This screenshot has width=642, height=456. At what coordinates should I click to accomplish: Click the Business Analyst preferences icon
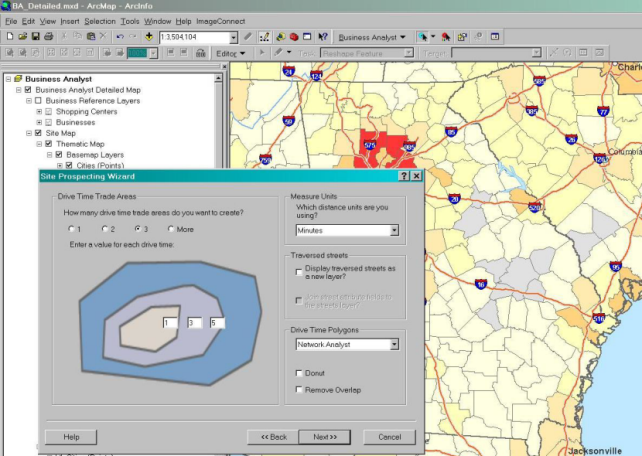point(462,37)
